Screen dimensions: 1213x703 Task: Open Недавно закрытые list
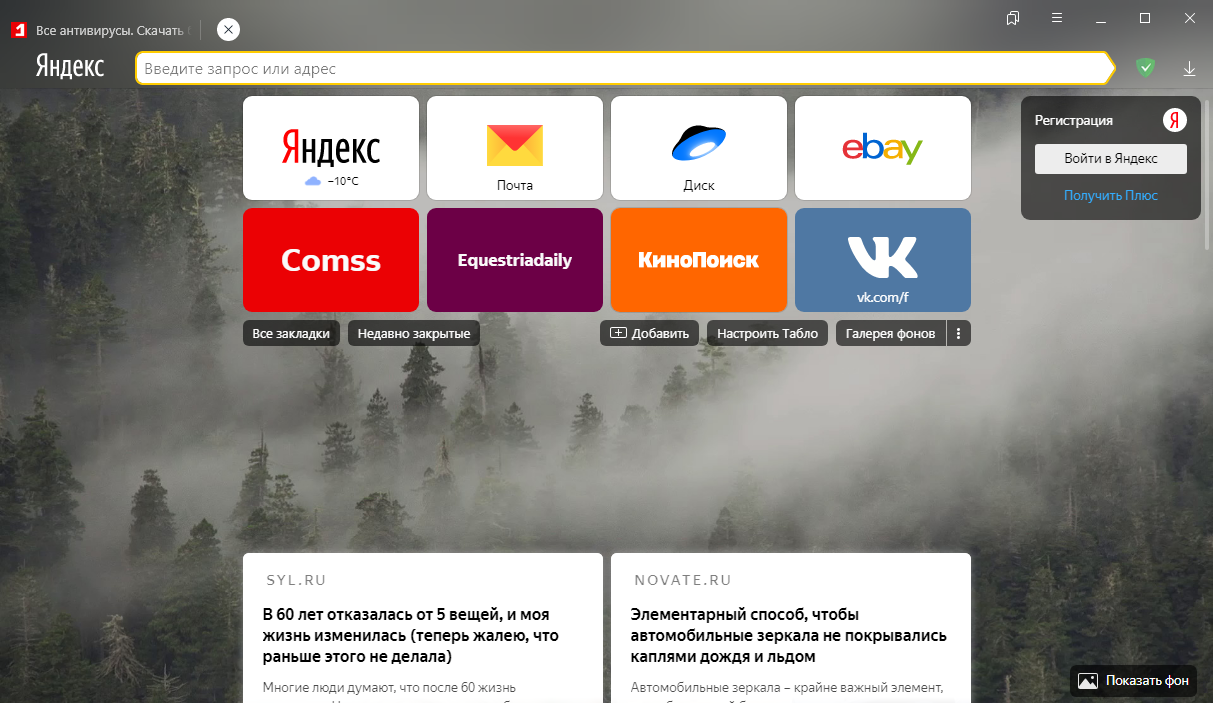(x=414, y=333)
